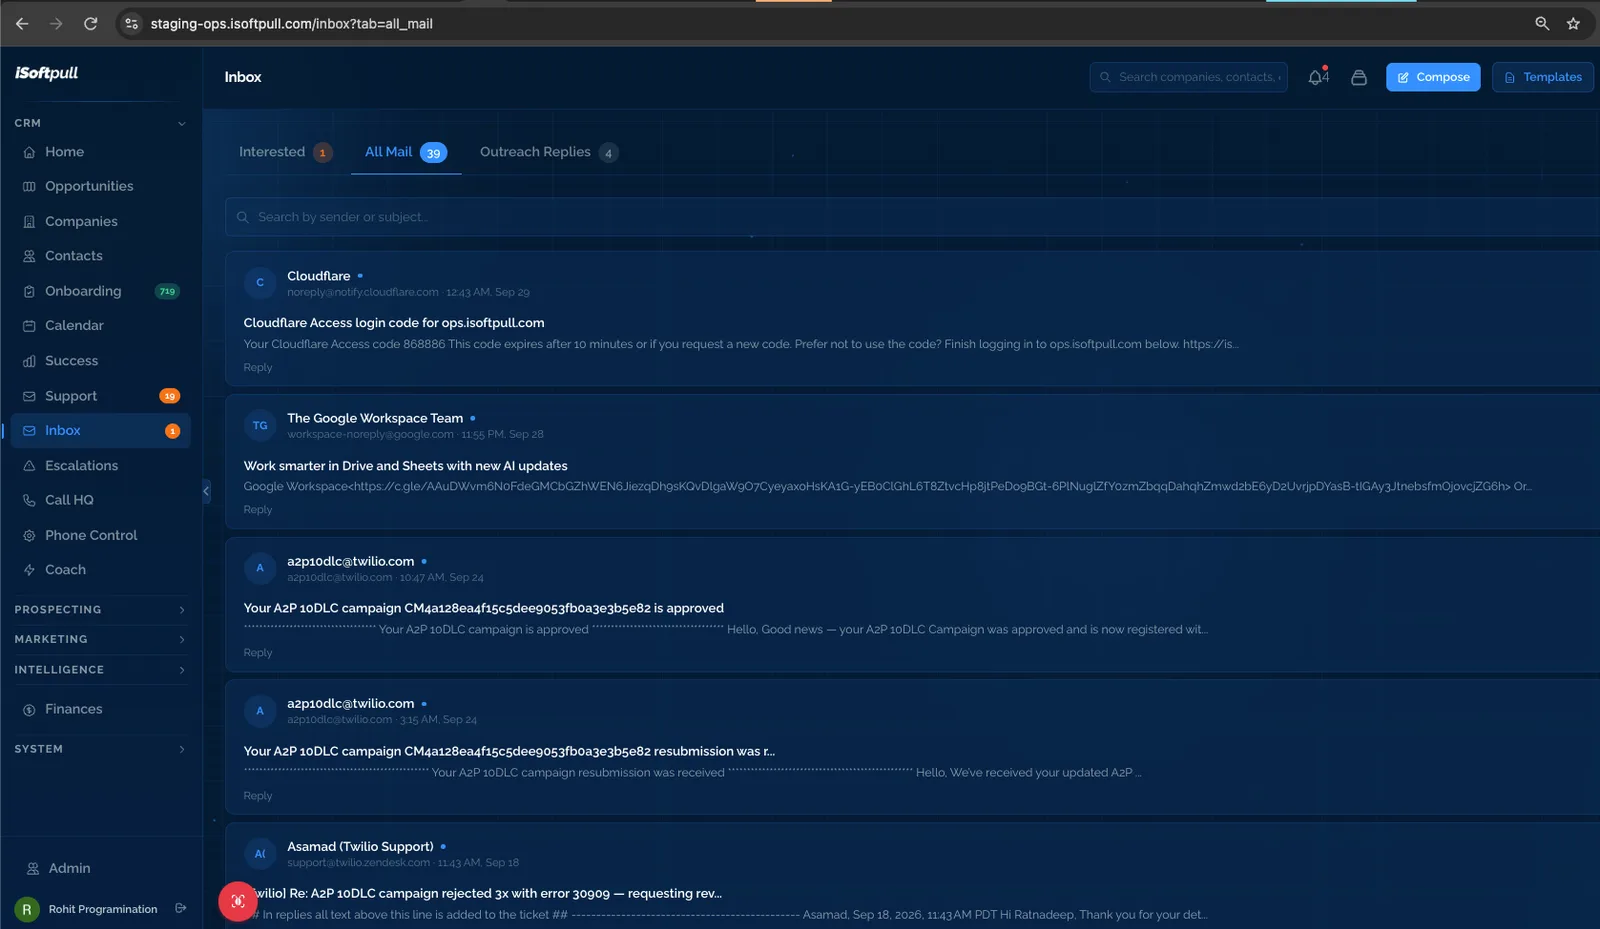Select the All Mail tab
The height and width of the screenshot is (929, 1600).
coord(405,152)
